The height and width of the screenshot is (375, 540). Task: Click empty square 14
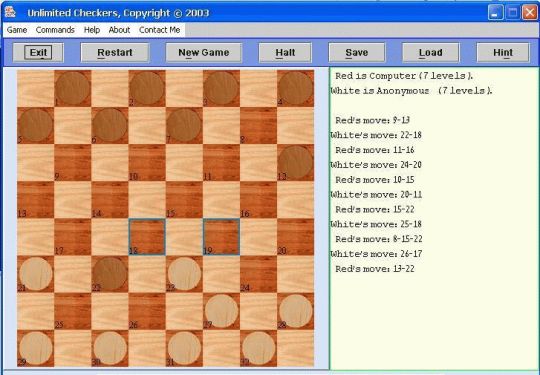[110, 200]
